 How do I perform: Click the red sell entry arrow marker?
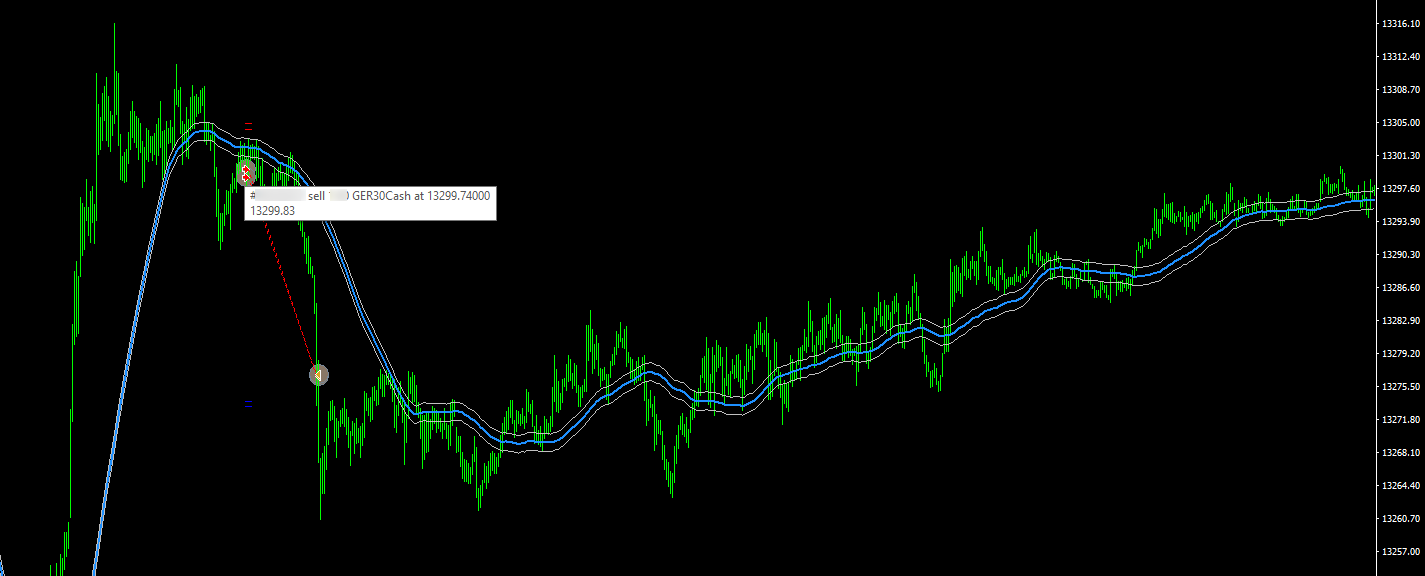(246, 173)
